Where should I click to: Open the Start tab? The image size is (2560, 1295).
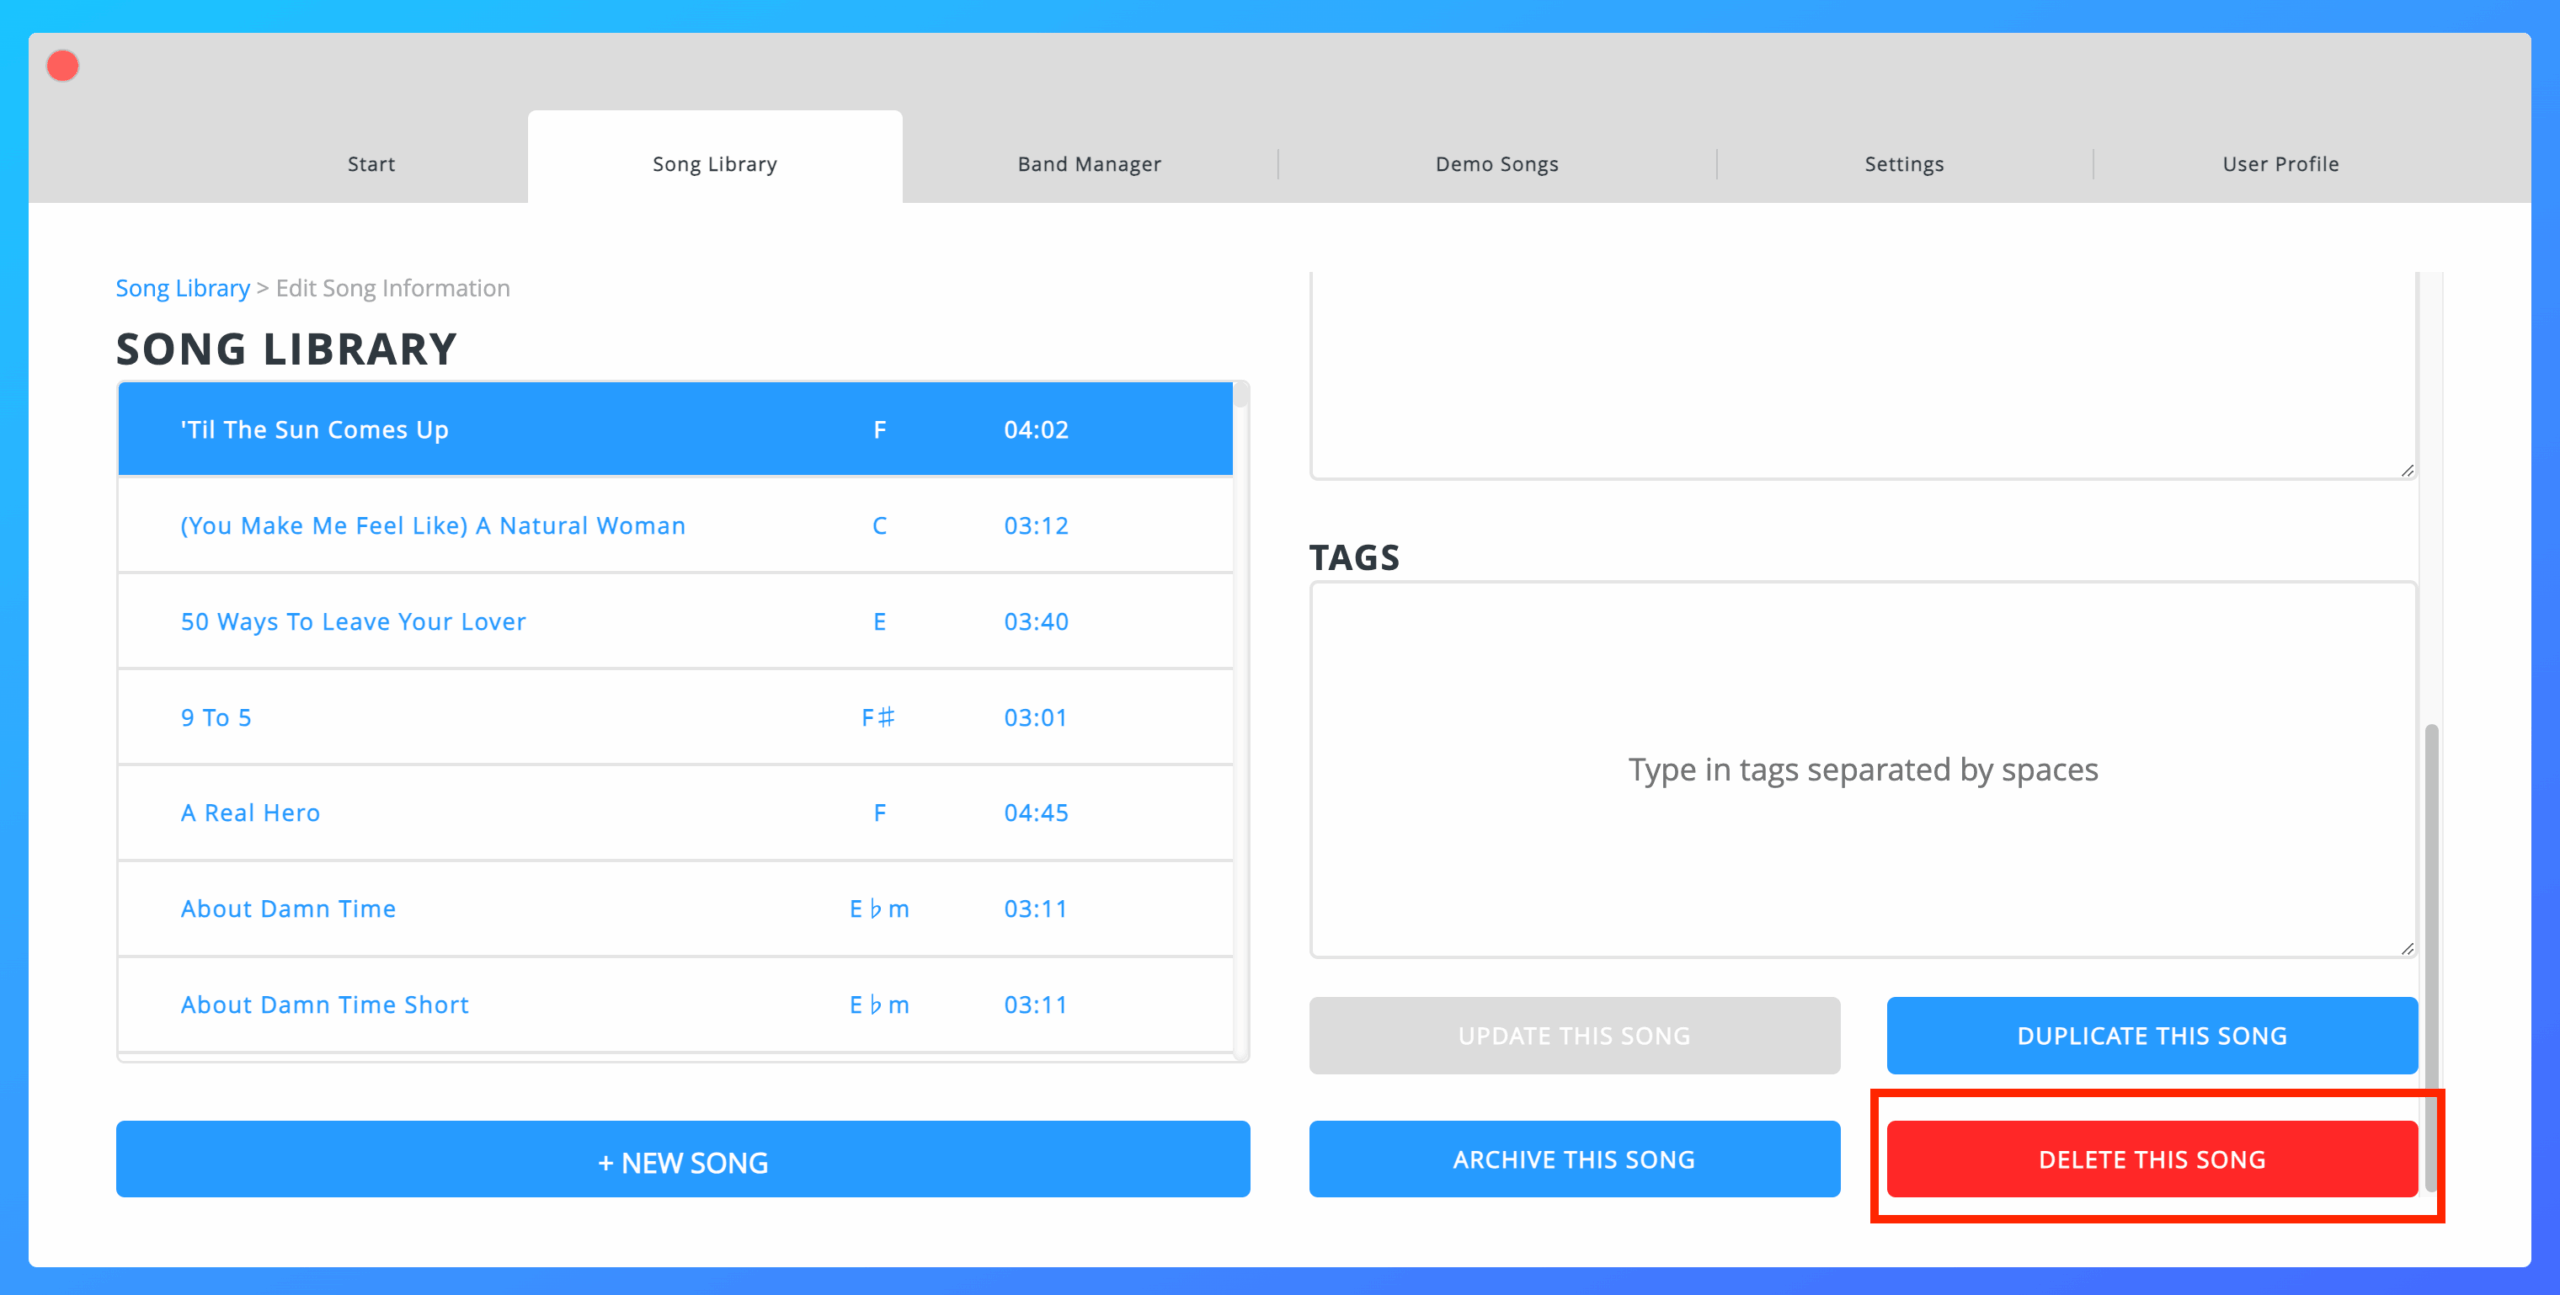371,164
